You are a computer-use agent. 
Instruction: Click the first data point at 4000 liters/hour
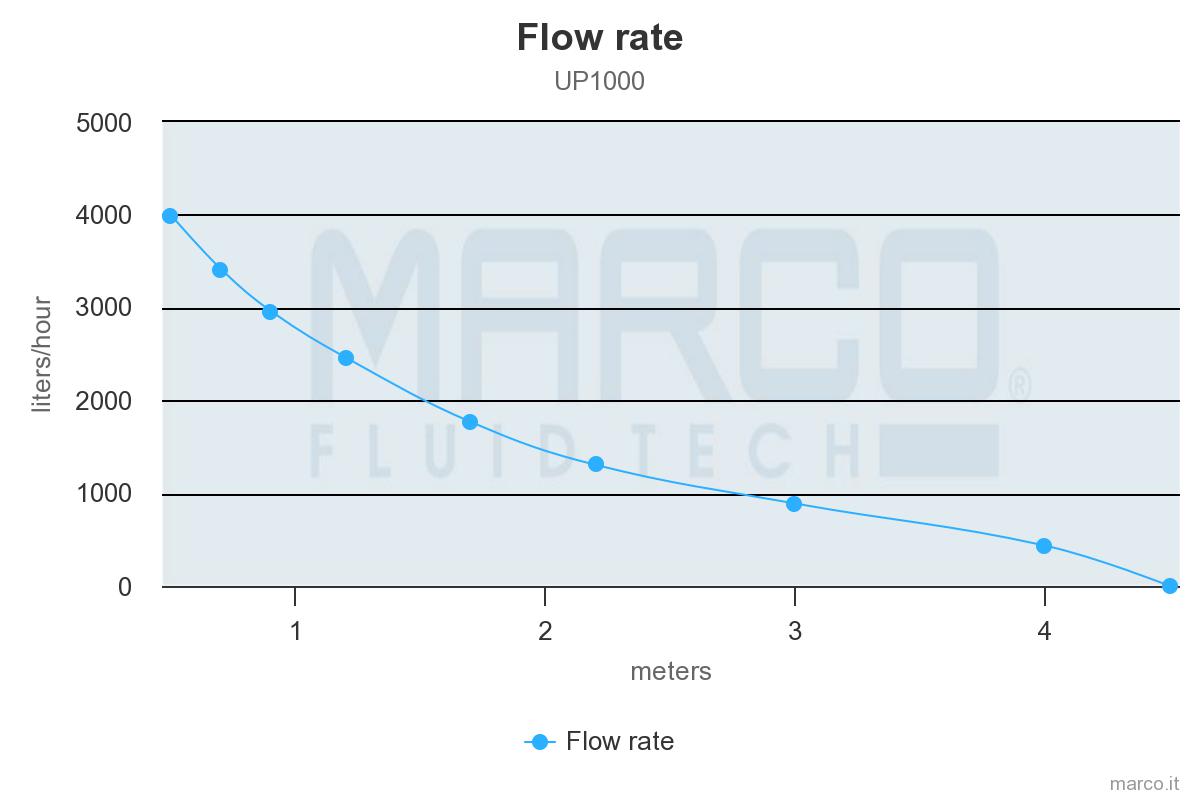(x=170, y=216)
